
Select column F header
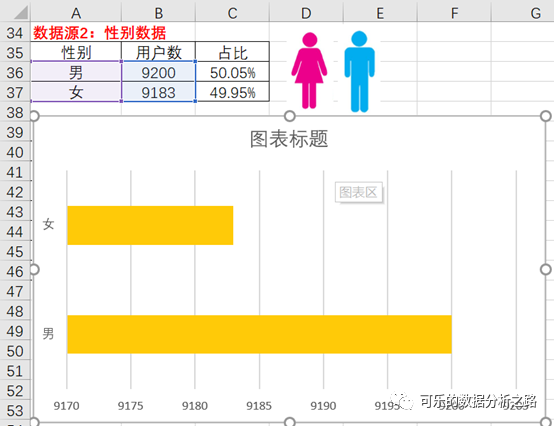tap(454, 13)
